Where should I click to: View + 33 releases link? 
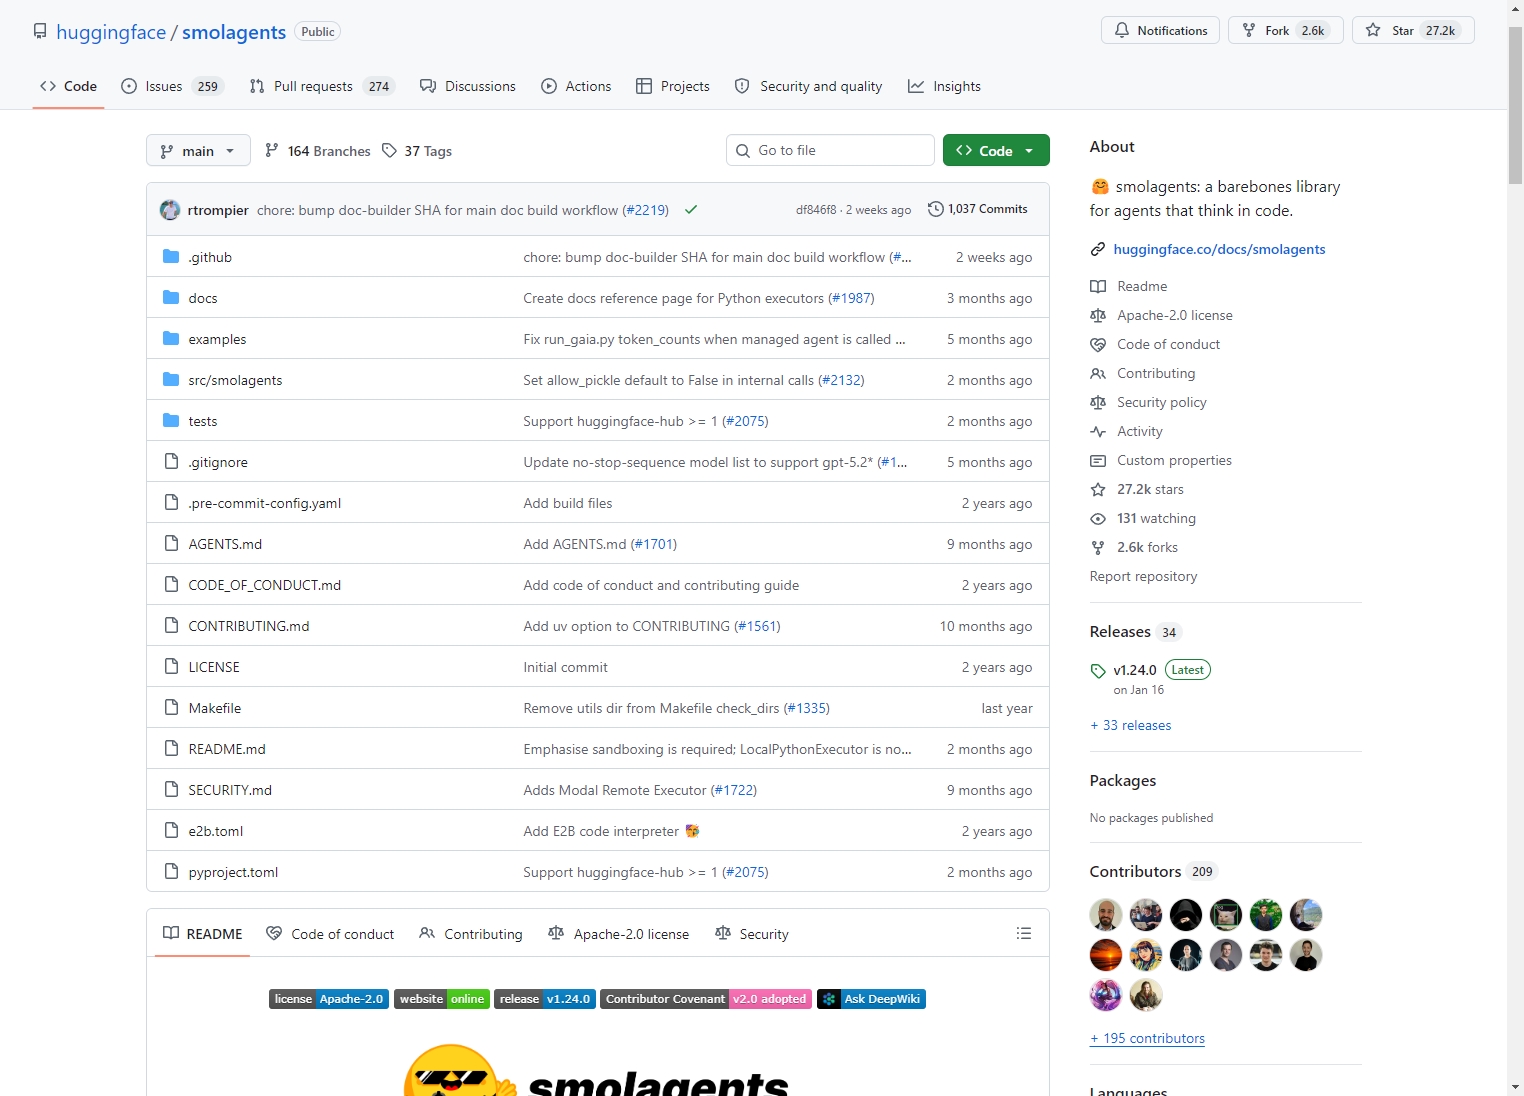coord(1131,725)
